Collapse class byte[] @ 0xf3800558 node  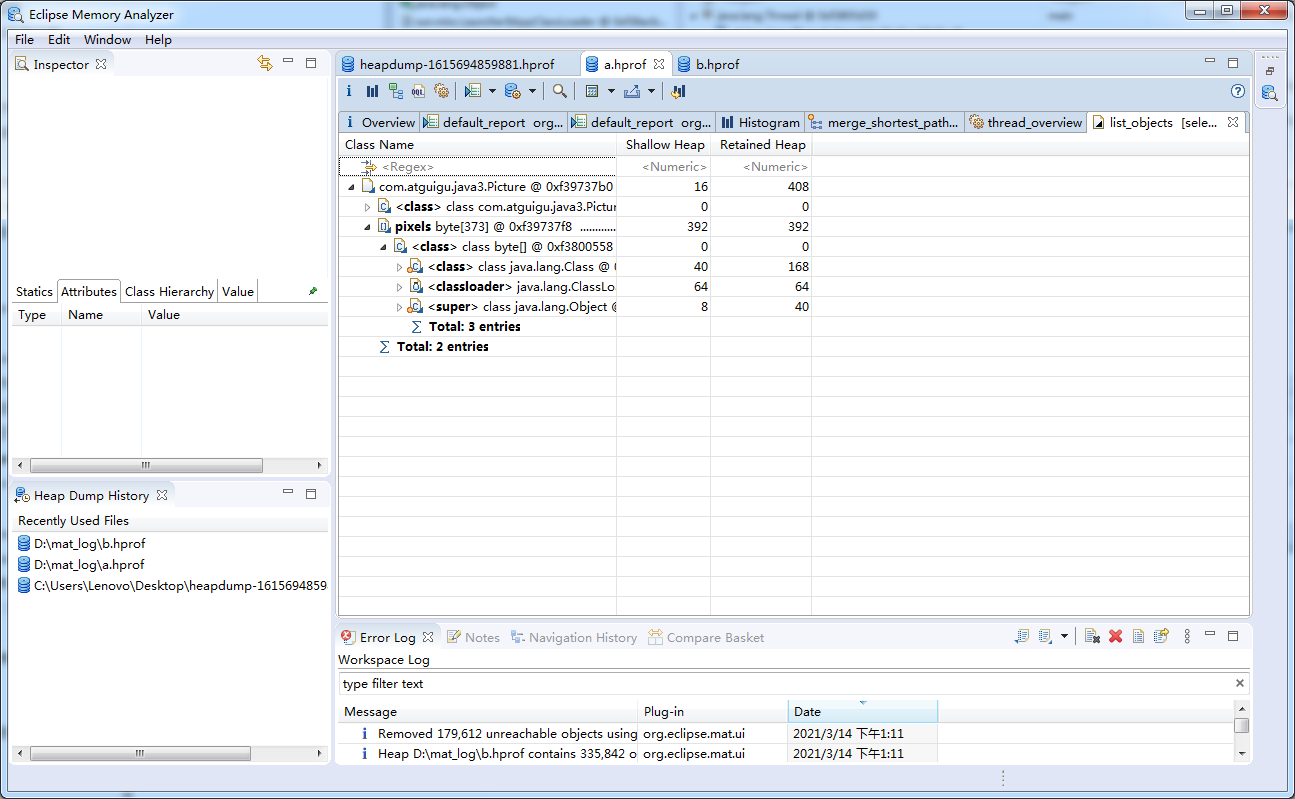383,247
